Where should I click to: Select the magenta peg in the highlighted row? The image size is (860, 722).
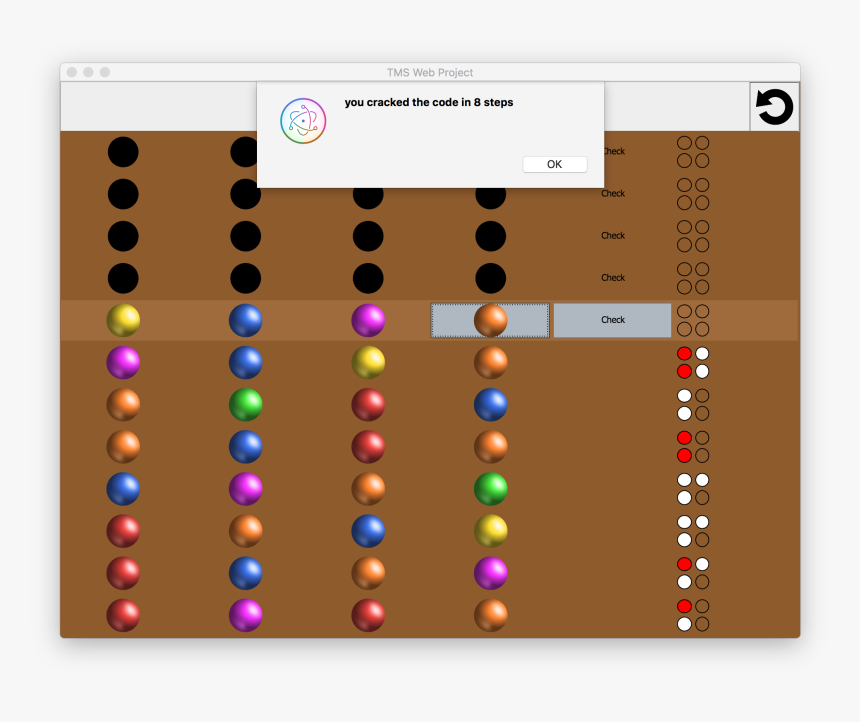click(x=368, y=320)
